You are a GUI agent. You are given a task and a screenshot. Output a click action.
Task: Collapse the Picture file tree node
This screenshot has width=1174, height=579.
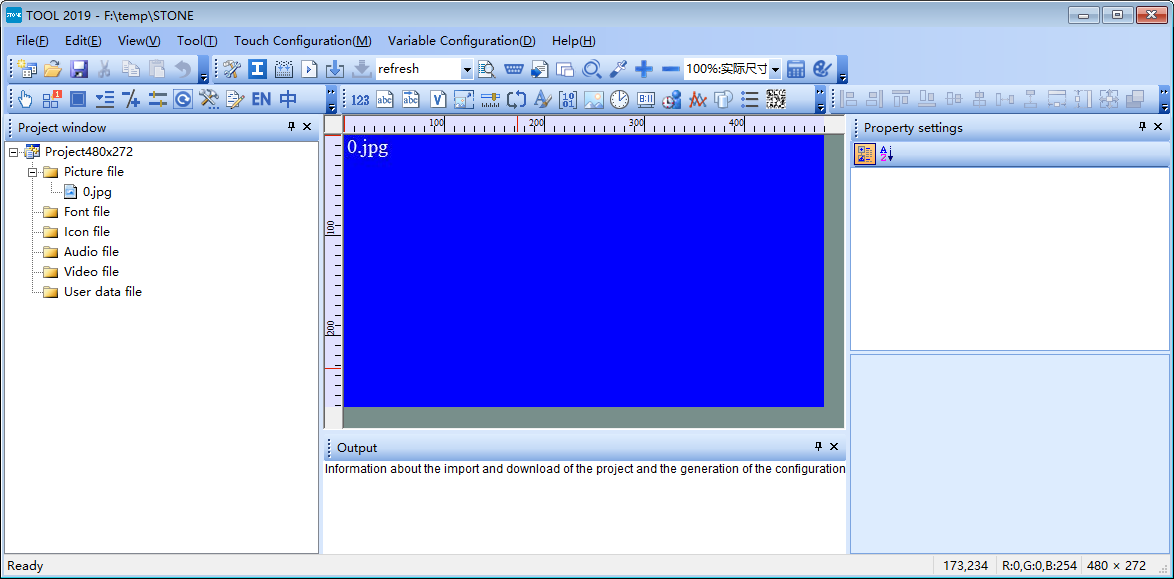(x=32, y=171)
